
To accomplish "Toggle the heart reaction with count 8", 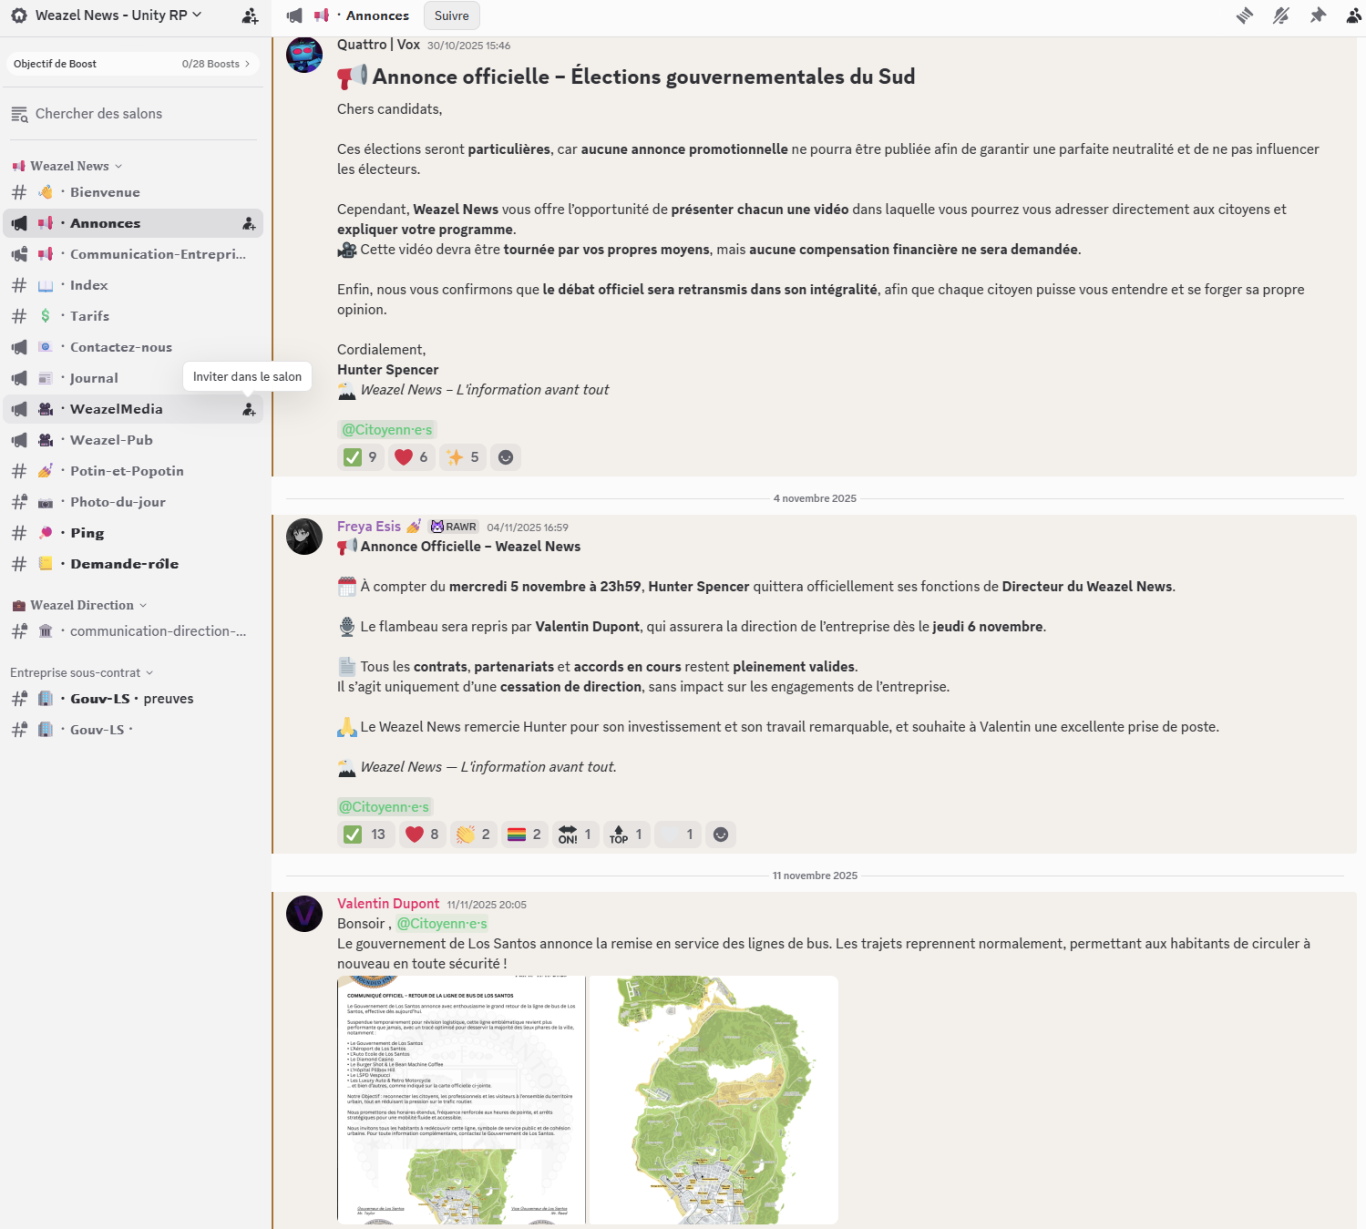I will point(422,835).
